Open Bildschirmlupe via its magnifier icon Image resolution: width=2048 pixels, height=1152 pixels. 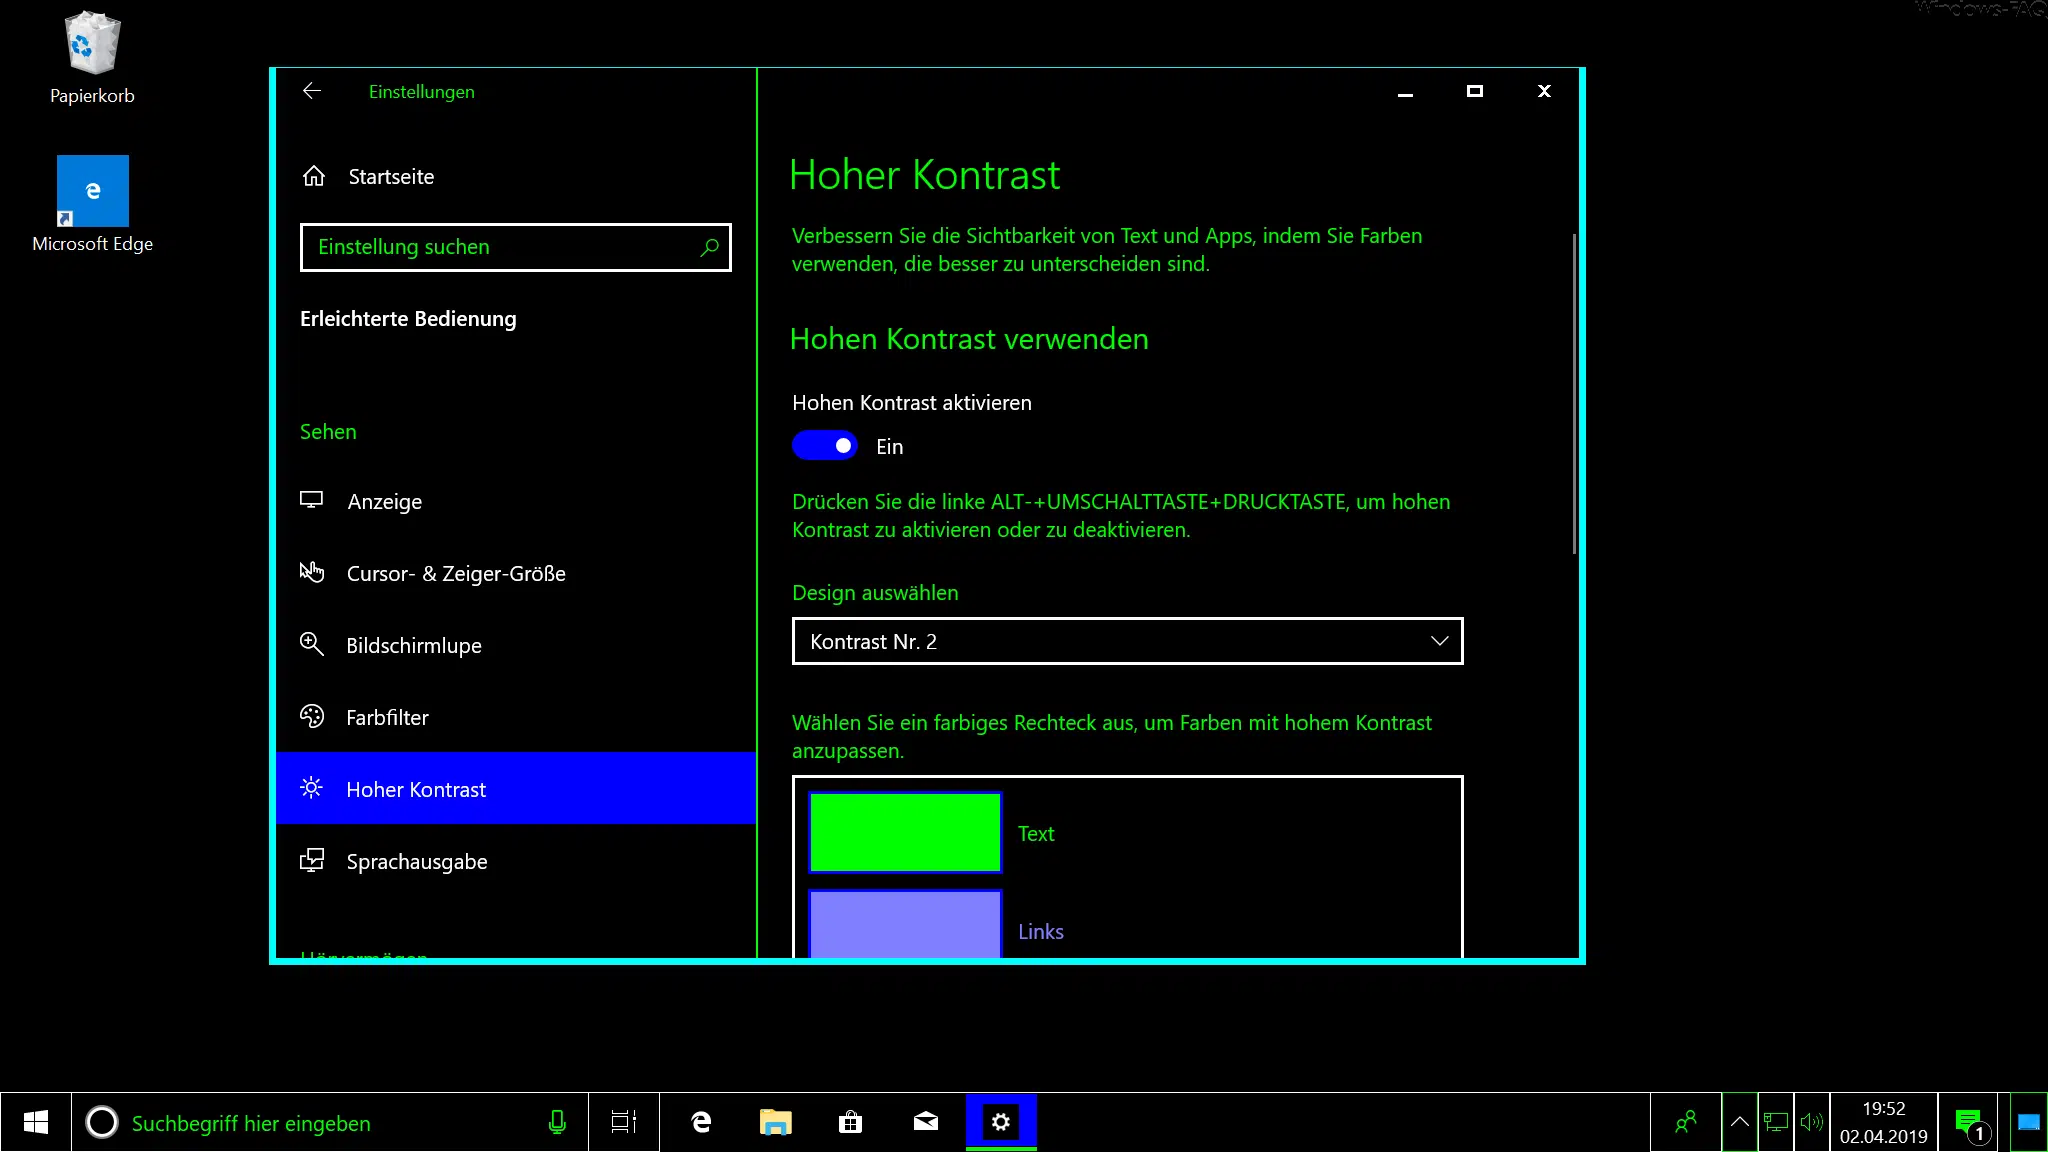click(x=313, y=644)
